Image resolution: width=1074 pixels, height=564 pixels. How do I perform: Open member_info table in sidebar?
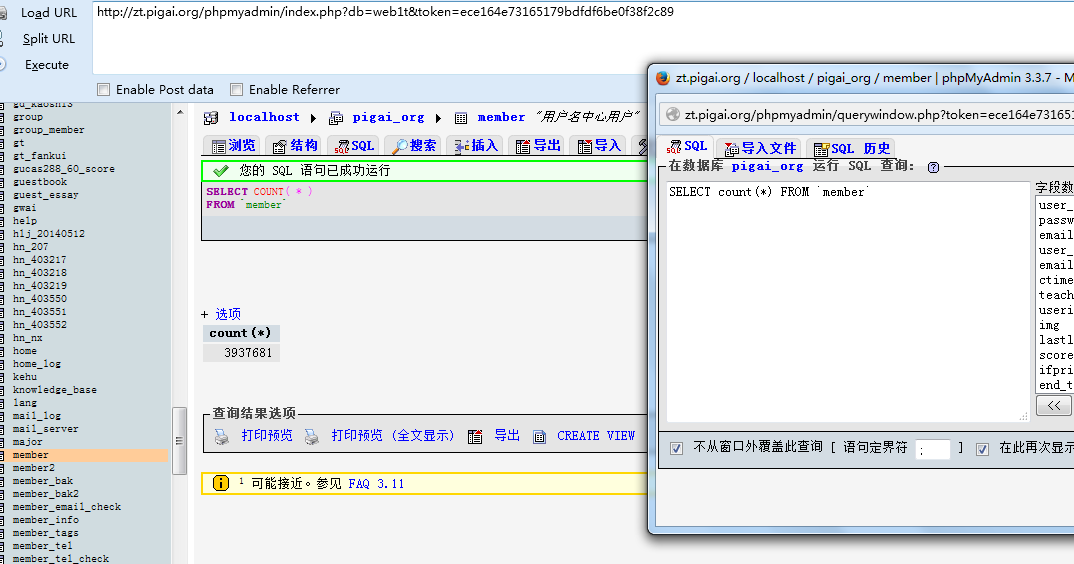45,520
